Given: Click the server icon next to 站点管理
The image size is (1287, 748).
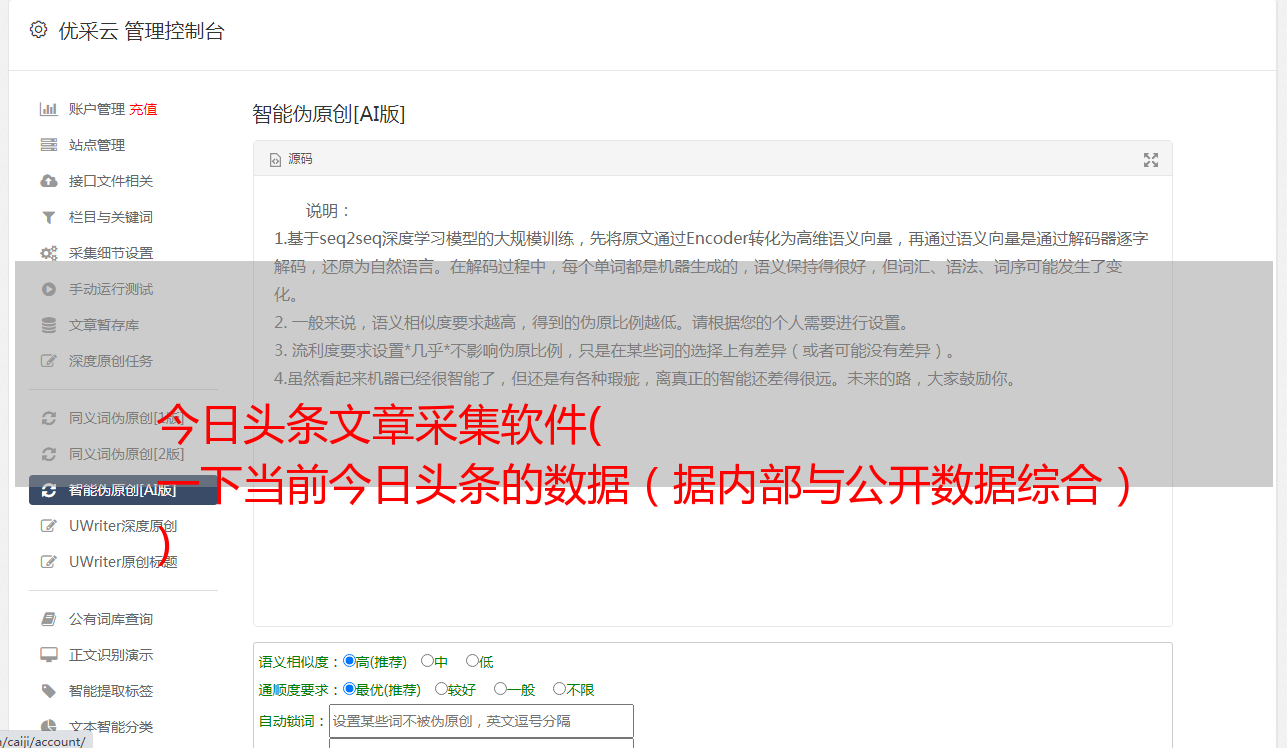Looking at the screenshot, I should pos(48,145).
